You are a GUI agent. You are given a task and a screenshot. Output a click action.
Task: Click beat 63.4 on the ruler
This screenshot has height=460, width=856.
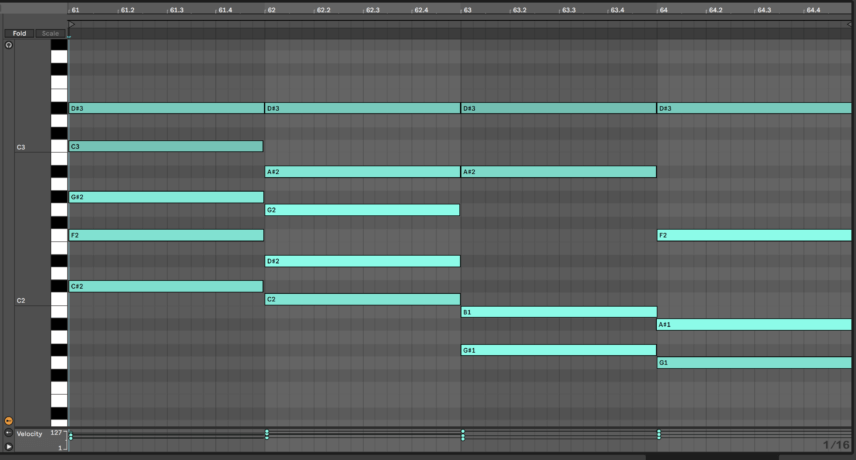[617, 10]
